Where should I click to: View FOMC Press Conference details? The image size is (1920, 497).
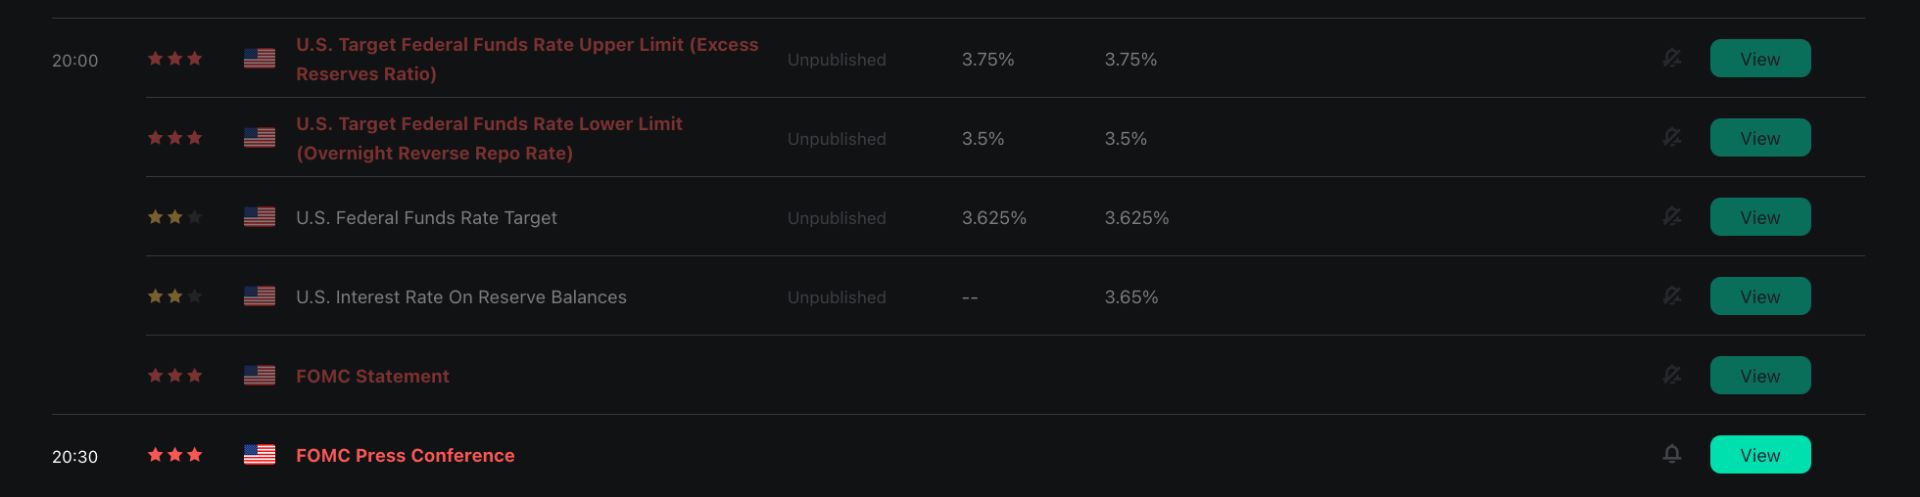(1759, 455)
